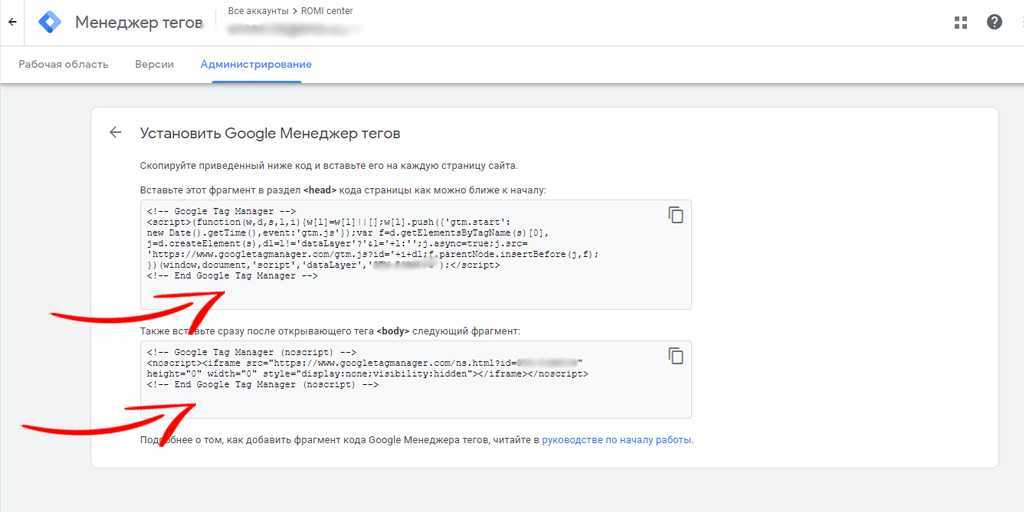The width and height of the screenshot is (1024, 512).
Task: Switch to the Рабочая область tab
Action: [x=63, y=65]
